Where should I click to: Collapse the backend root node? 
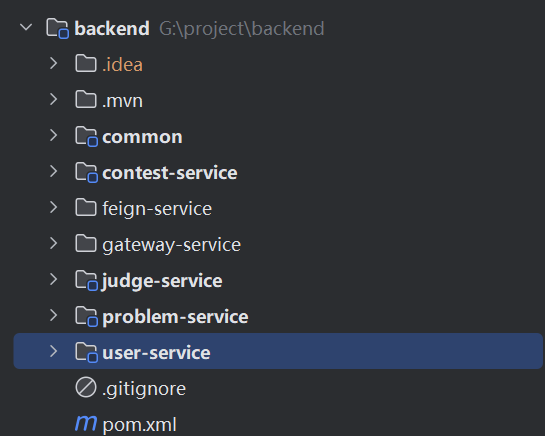point(26,27)
